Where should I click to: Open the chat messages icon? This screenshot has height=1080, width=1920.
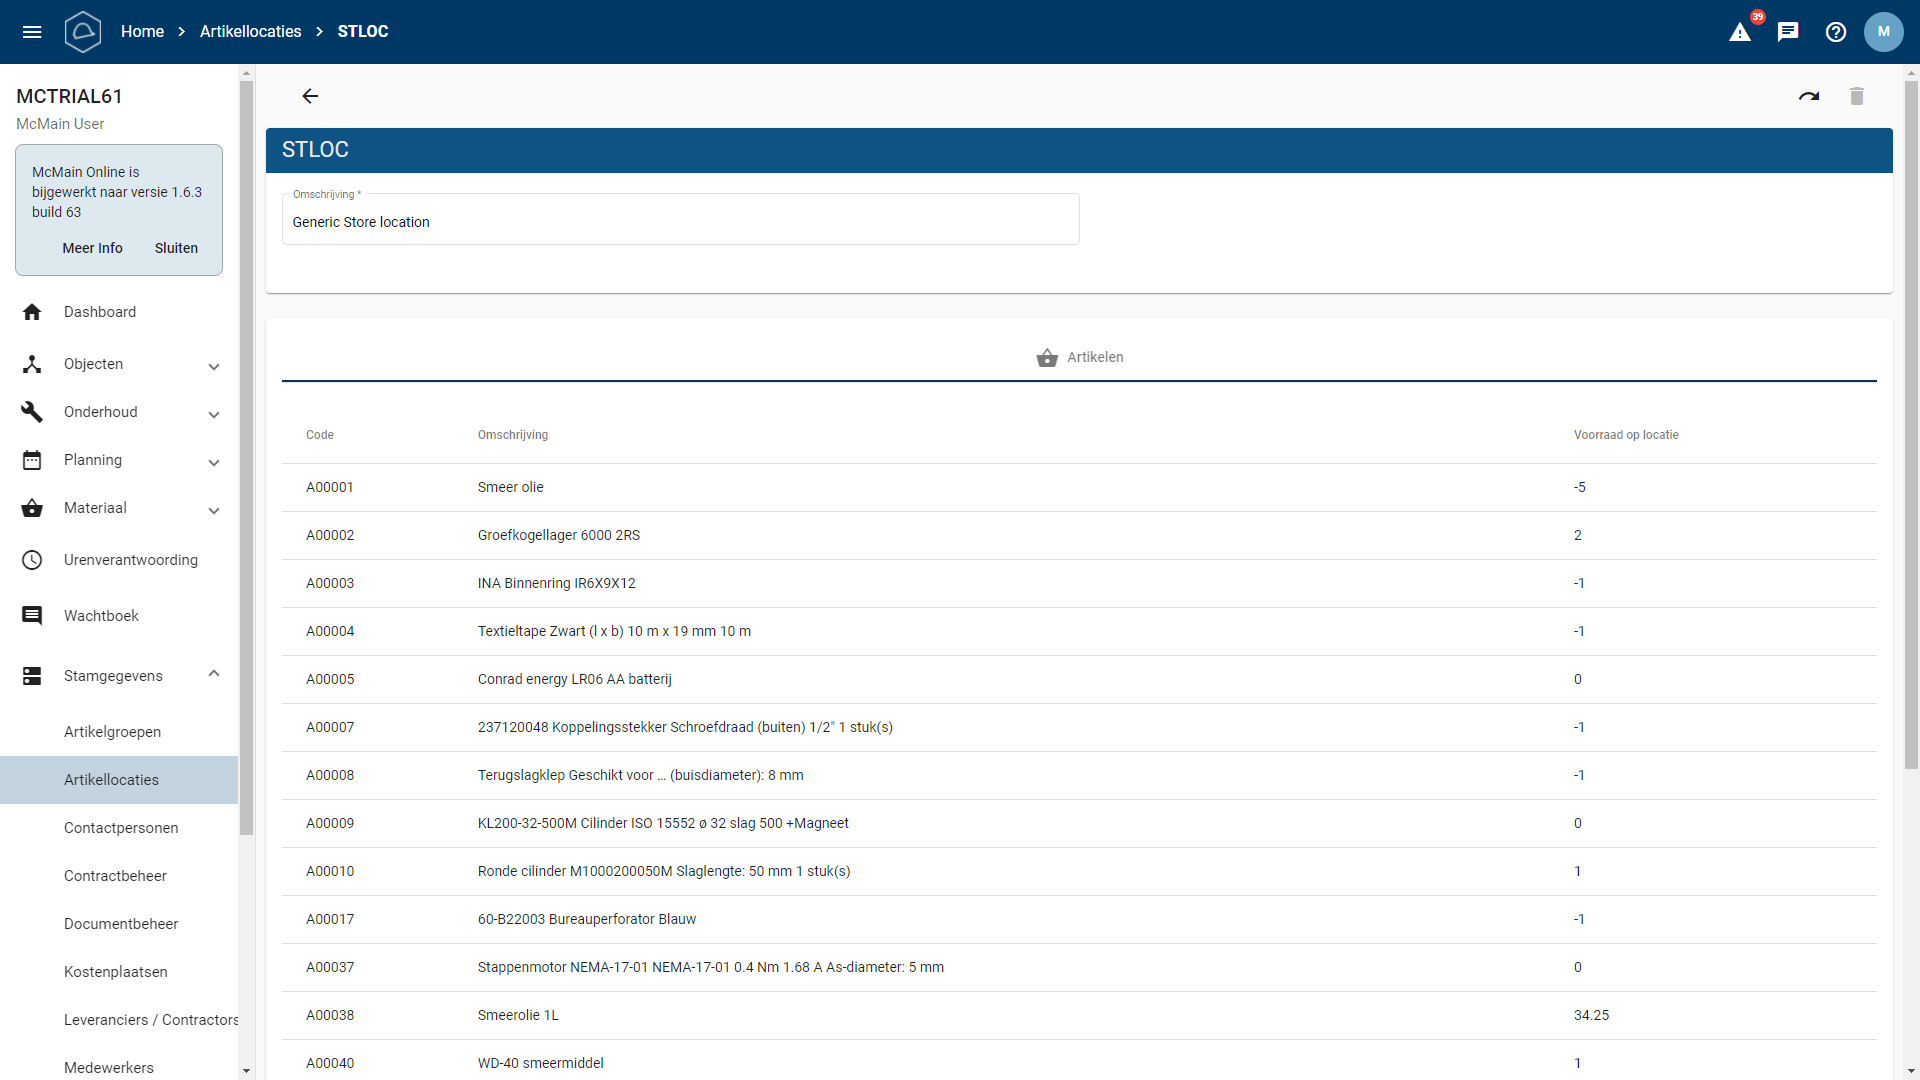[1788, 32]
